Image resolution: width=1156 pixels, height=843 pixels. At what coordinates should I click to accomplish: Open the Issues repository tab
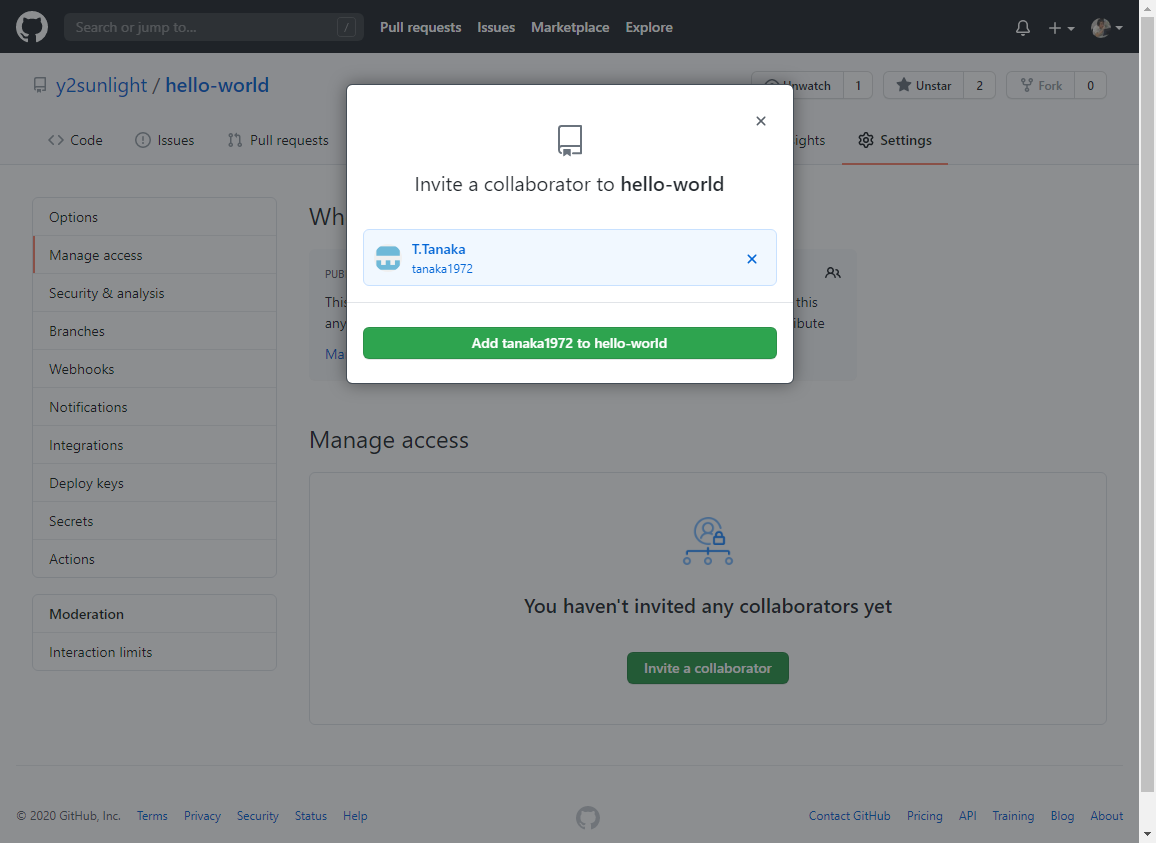click(x=165, y=140)
